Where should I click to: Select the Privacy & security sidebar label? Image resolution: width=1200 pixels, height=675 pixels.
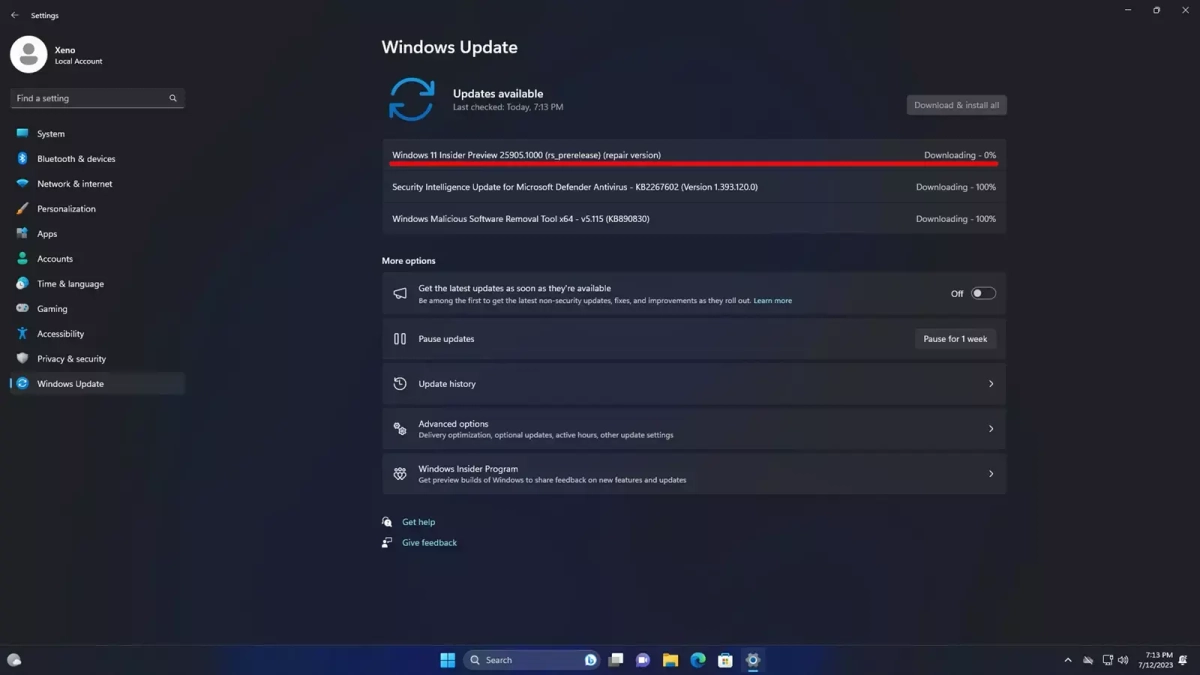point(71,359)
